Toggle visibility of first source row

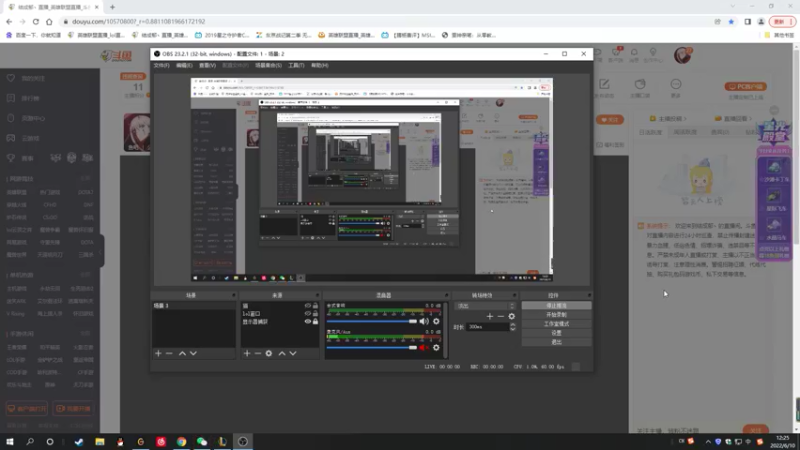click(308, 306)
